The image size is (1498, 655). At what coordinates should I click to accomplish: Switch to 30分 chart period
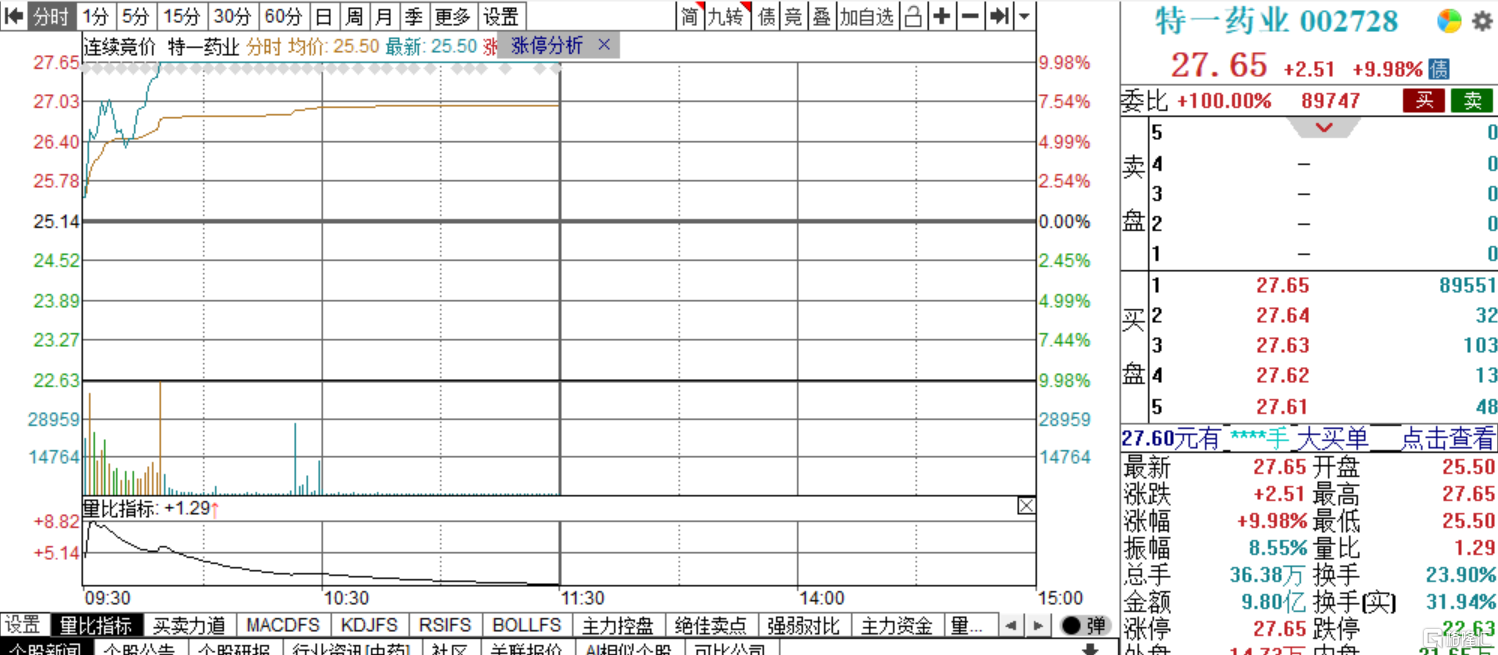[x=233, y=16]
